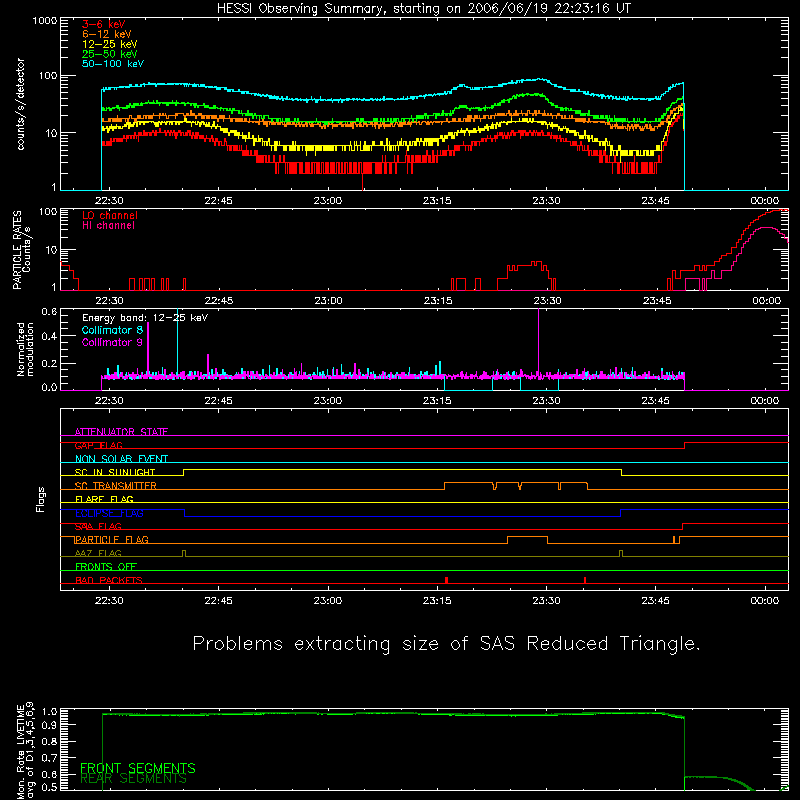The image size is (800, 800).
Task: Click the SAA_FLAG label
Action: coord(98,526)
